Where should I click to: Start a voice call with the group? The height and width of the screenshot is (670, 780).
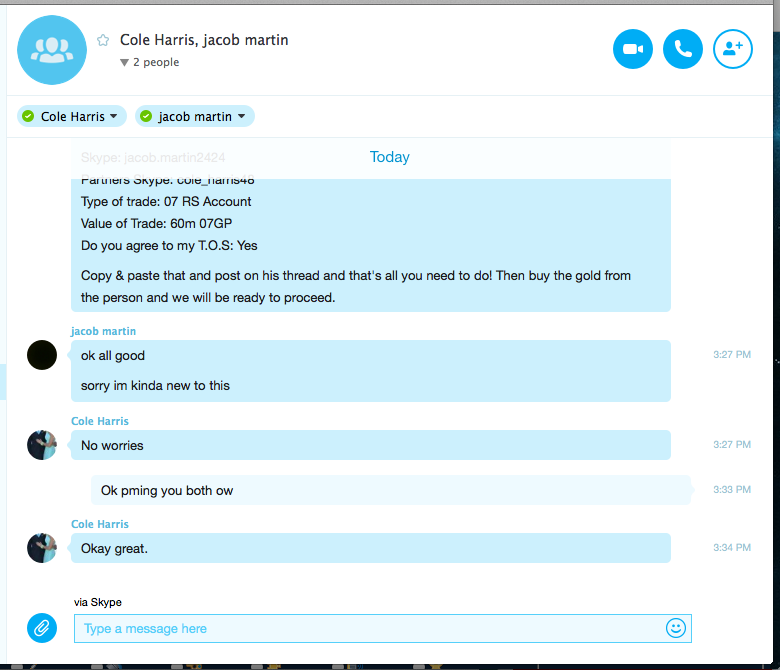pos(682,49)
